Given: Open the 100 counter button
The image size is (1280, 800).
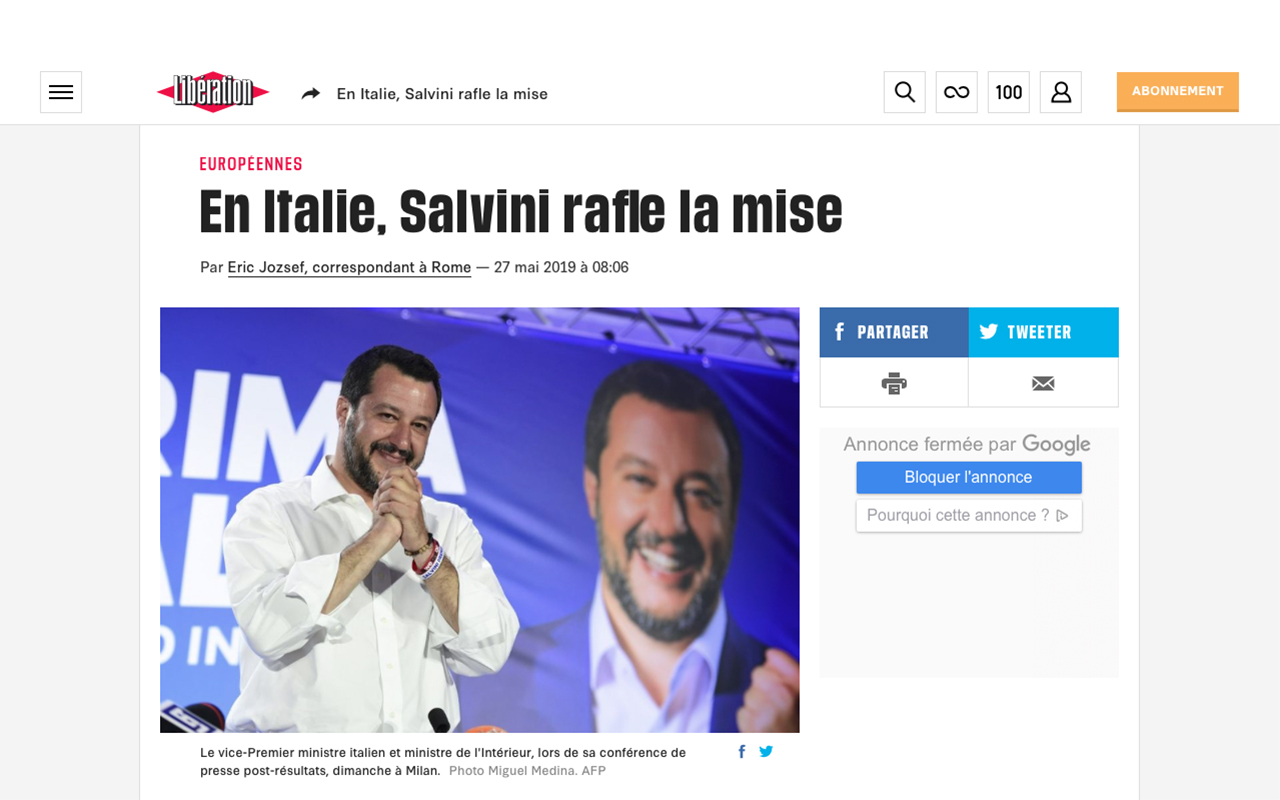Looking at the screenshot, I should 1008,92.
